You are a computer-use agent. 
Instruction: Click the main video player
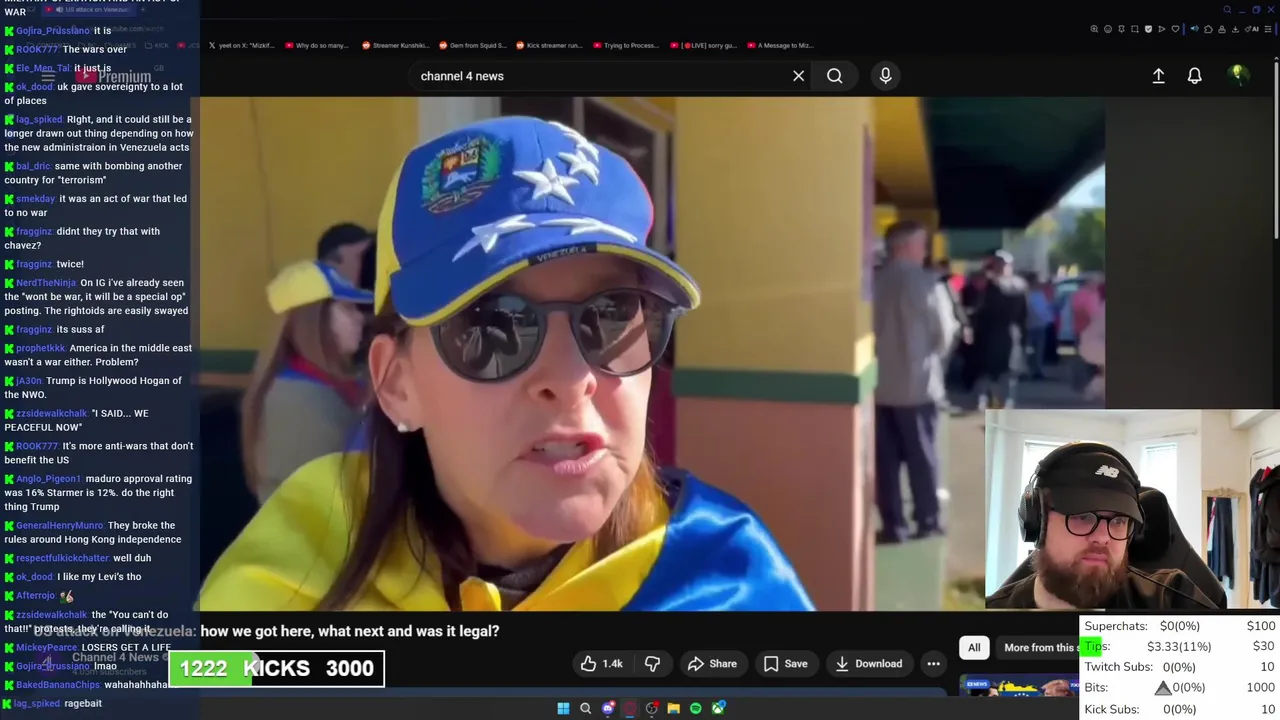pos(652,353)
